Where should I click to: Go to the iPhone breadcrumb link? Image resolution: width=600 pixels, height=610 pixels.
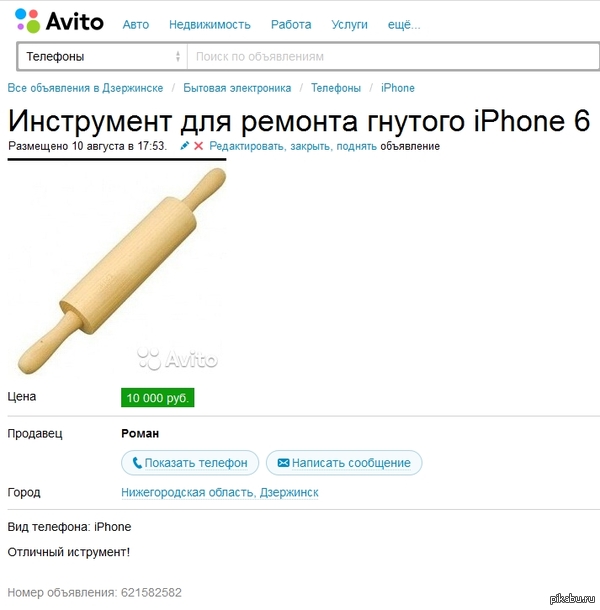point(398,88)
